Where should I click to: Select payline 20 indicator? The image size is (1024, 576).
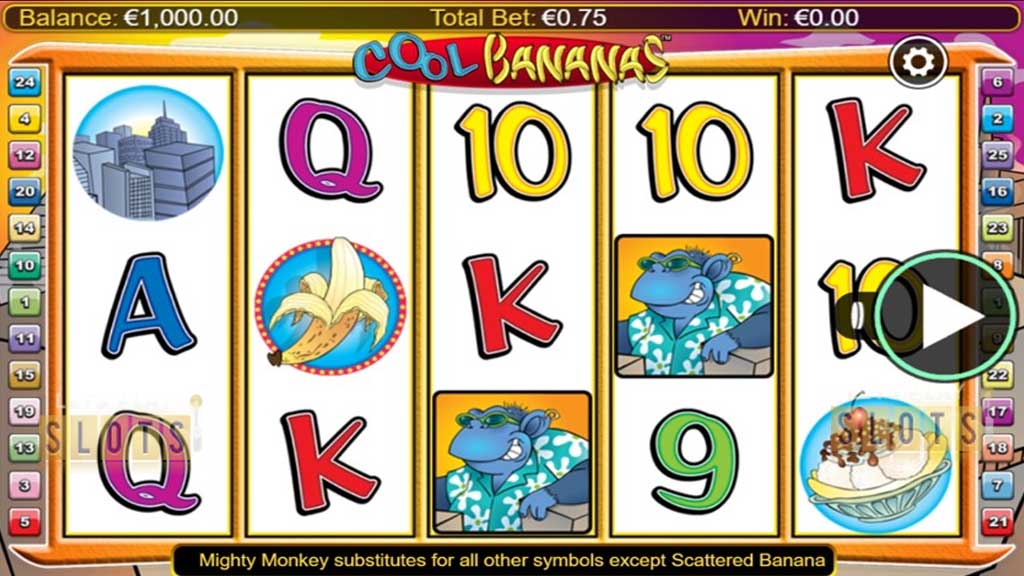coord(24,192)
